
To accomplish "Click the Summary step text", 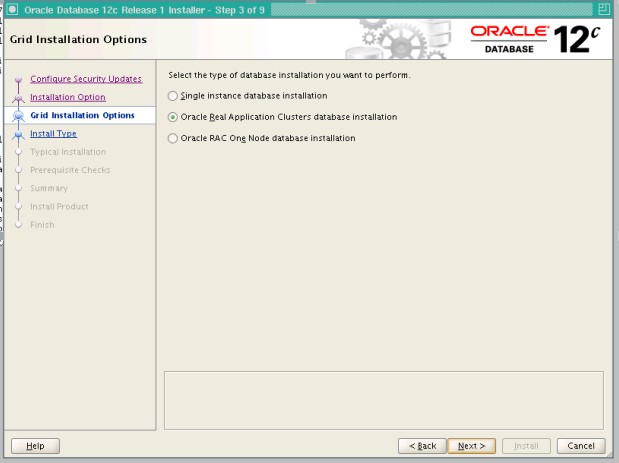I will click(x=49, y=188).
